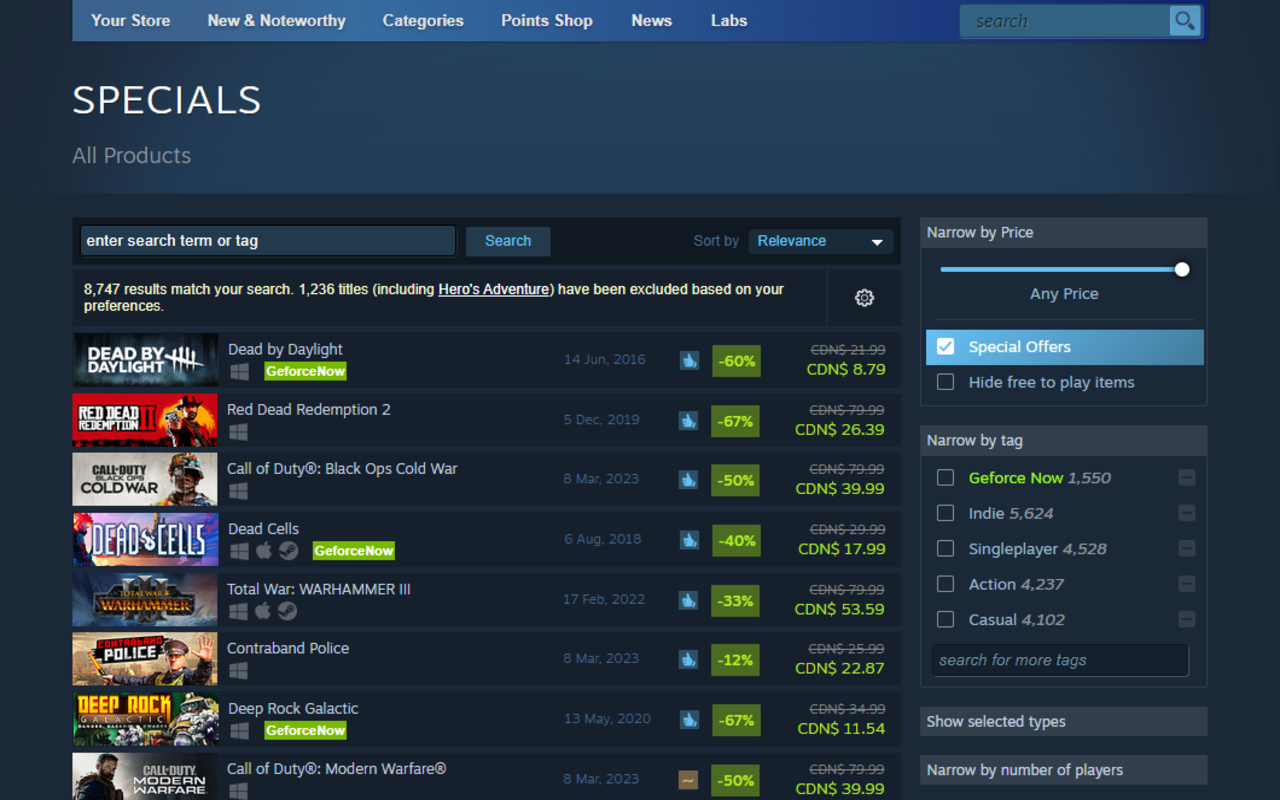This screenshot has width=1280, height=800.
Task: Click the mixed review icon for Modern Warfare
Action: [x=688, y=779]
